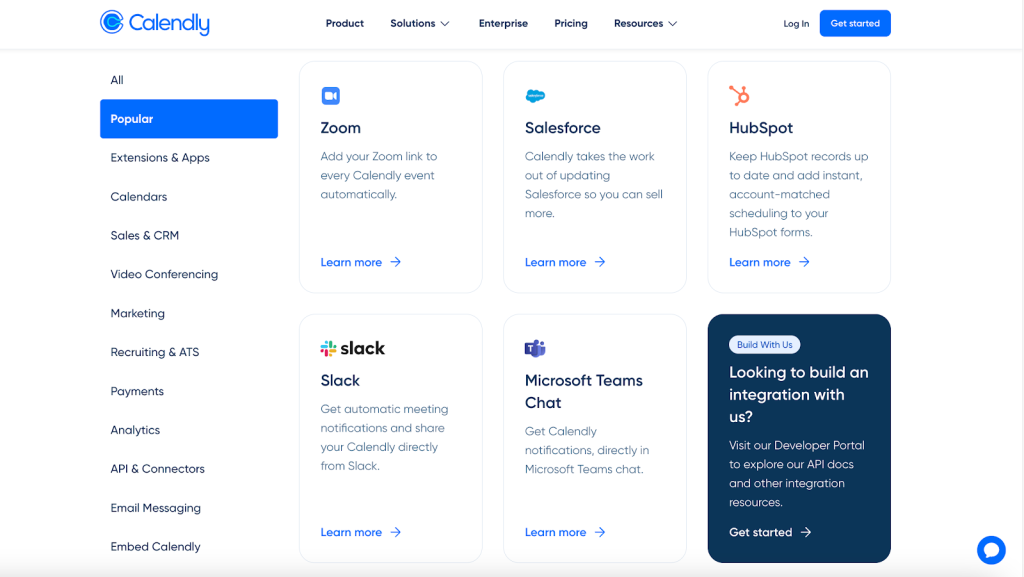Click the Slack card title text
The image size is (1024, 577).
340,380
